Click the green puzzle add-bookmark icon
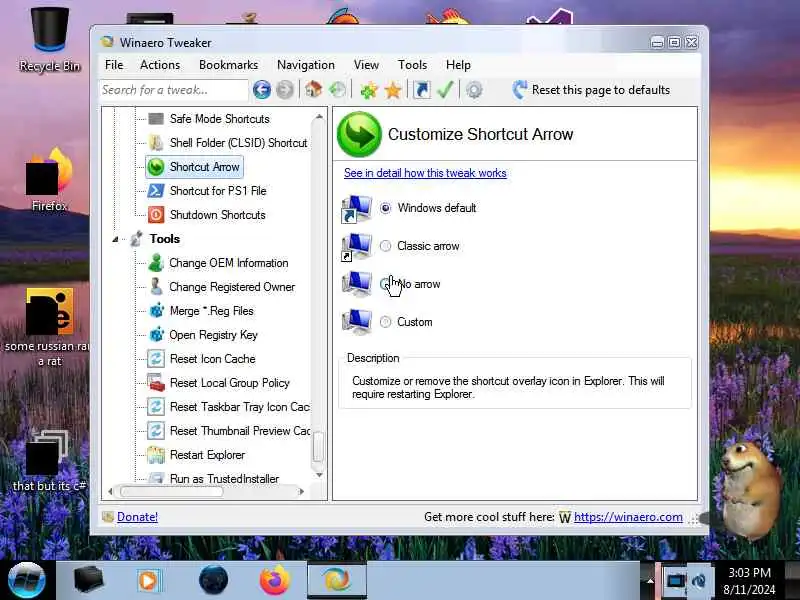Screen dimensions: 800x600 click(369, 90)
